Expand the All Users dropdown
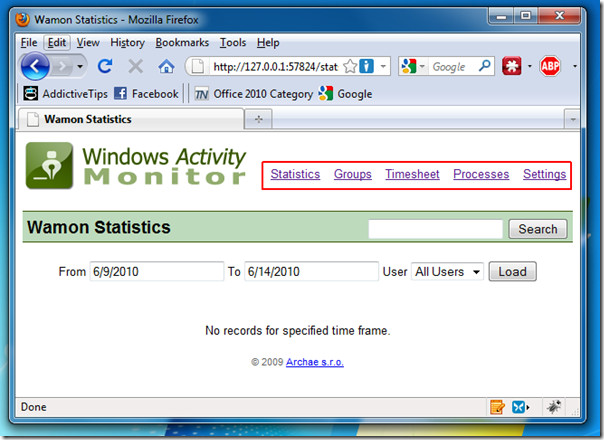Screen dimensions: 604x440 tap(447, 272)
